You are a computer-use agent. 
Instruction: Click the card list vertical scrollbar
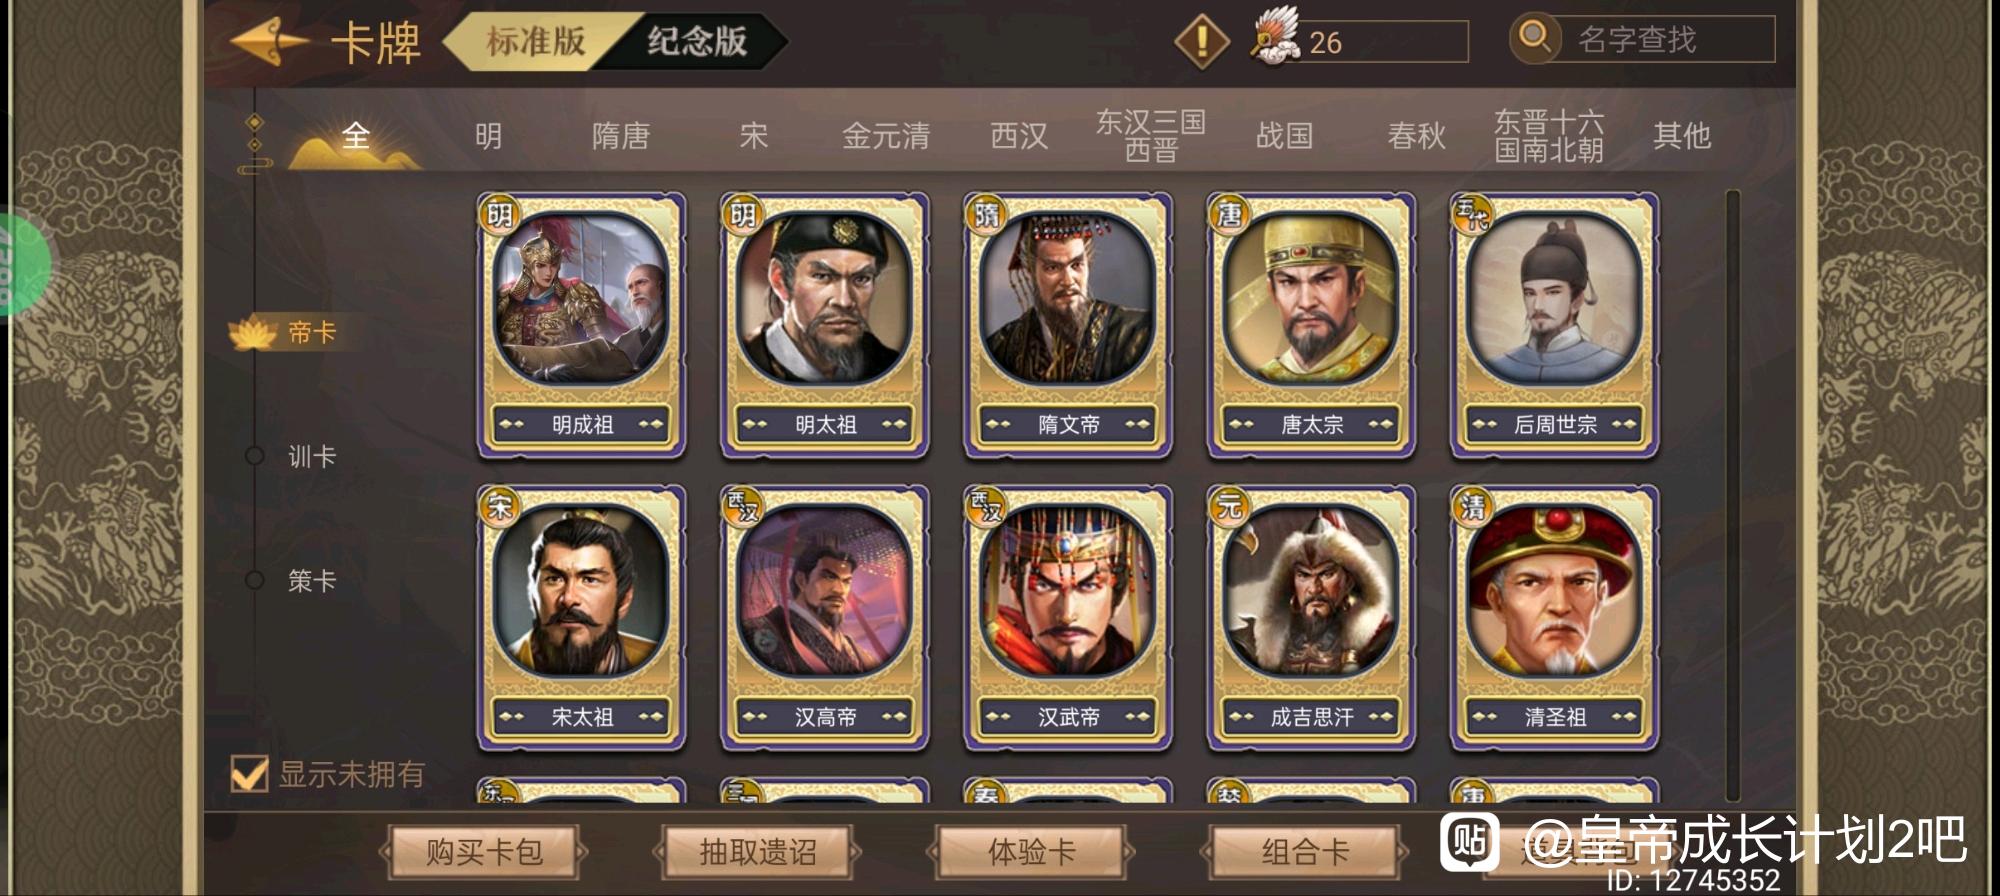pos(1733,495)
